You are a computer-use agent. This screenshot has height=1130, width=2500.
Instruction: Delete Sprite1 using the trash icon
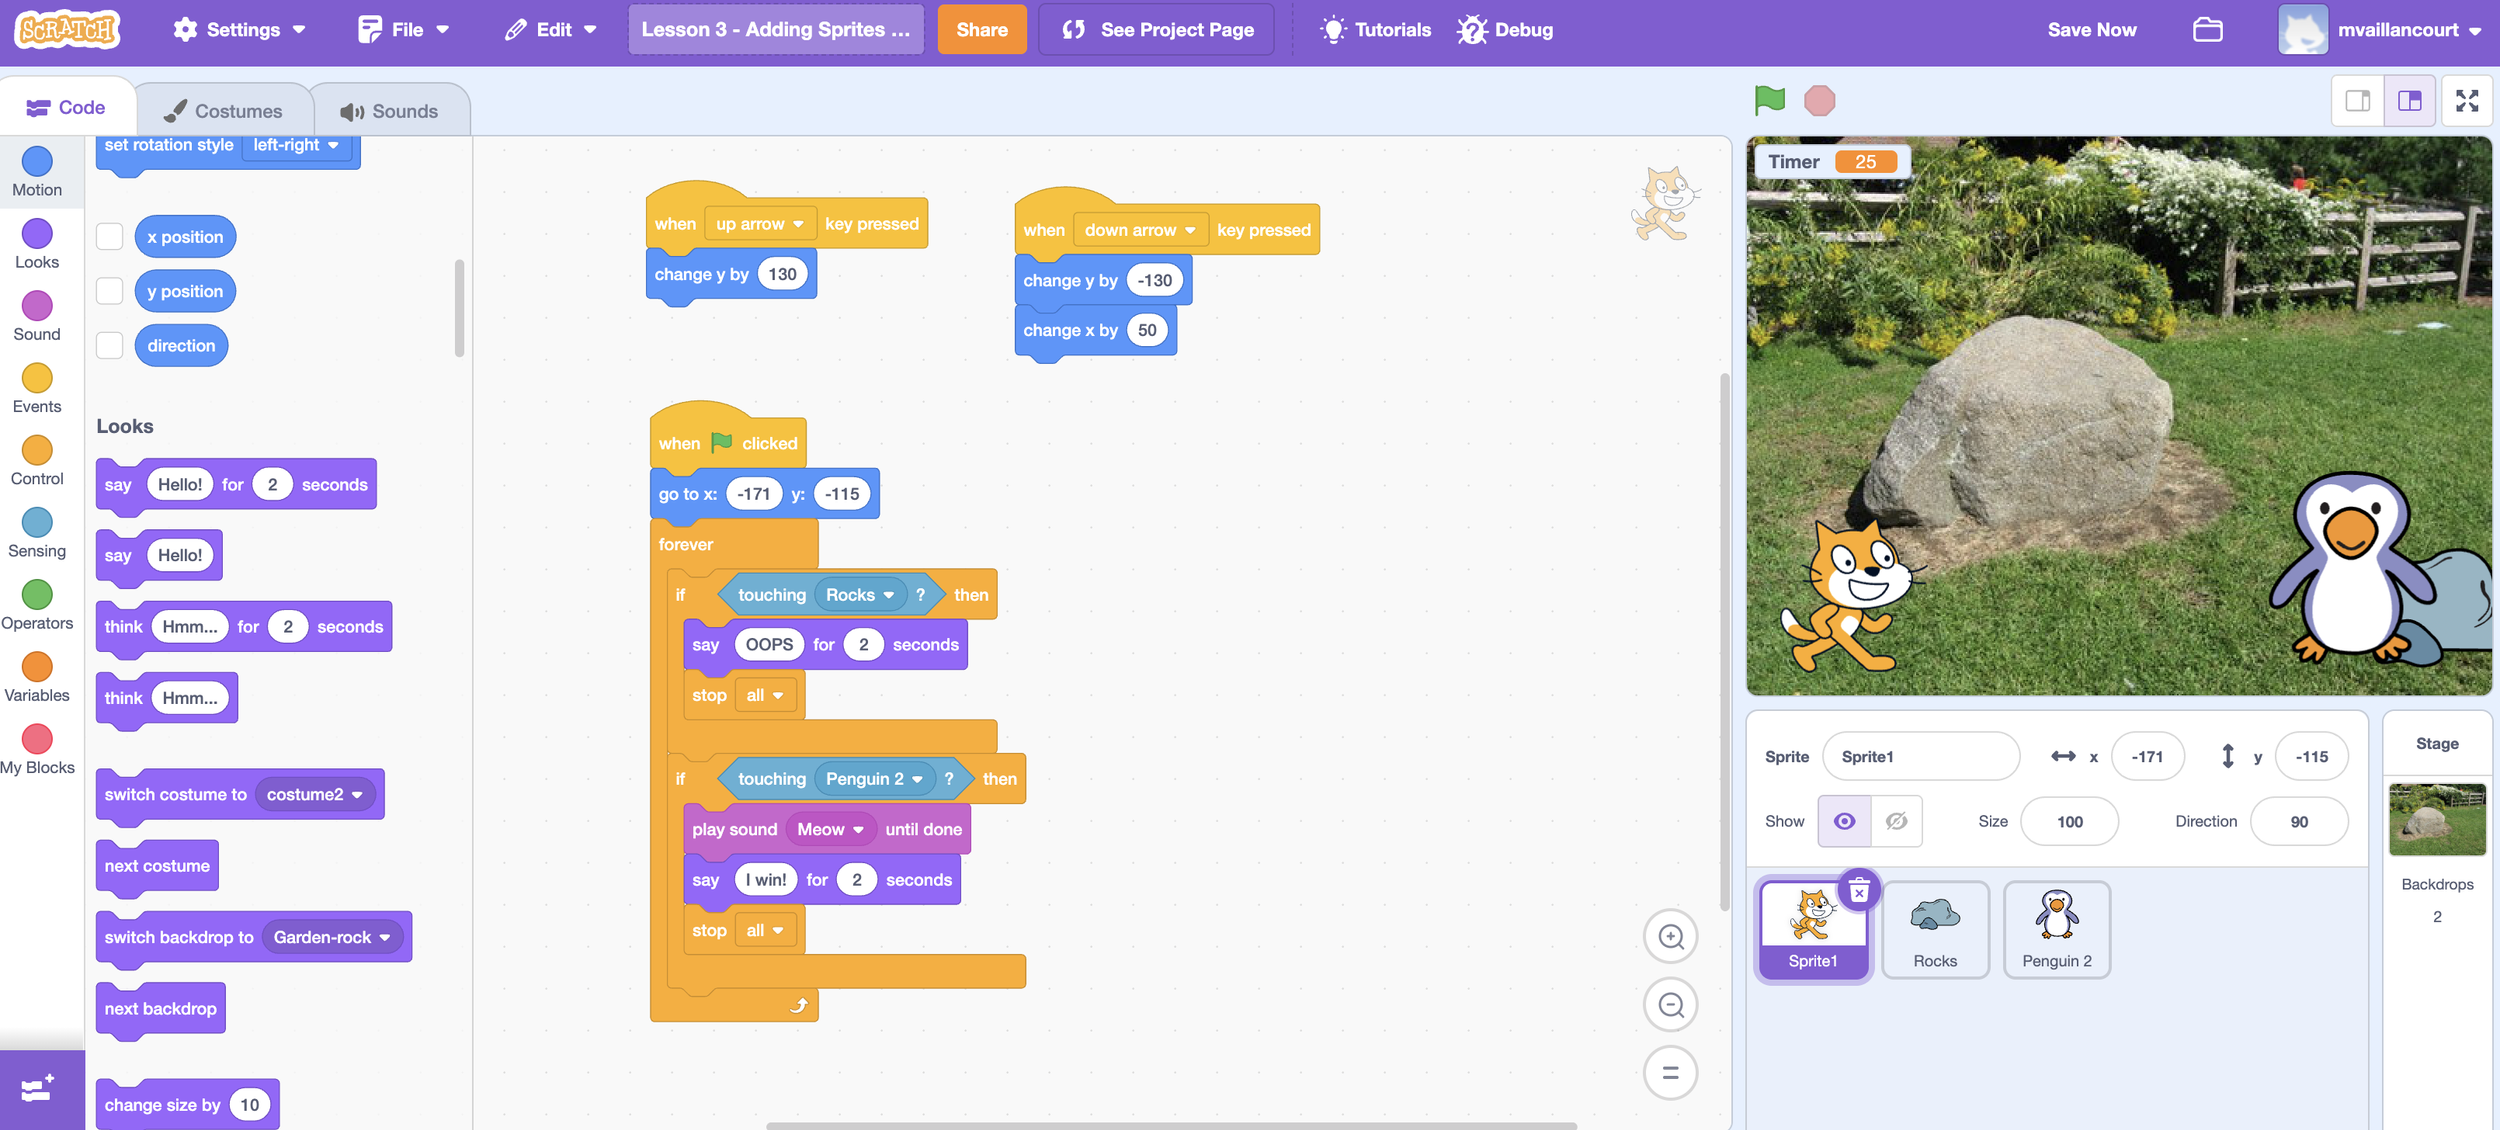1858,890
